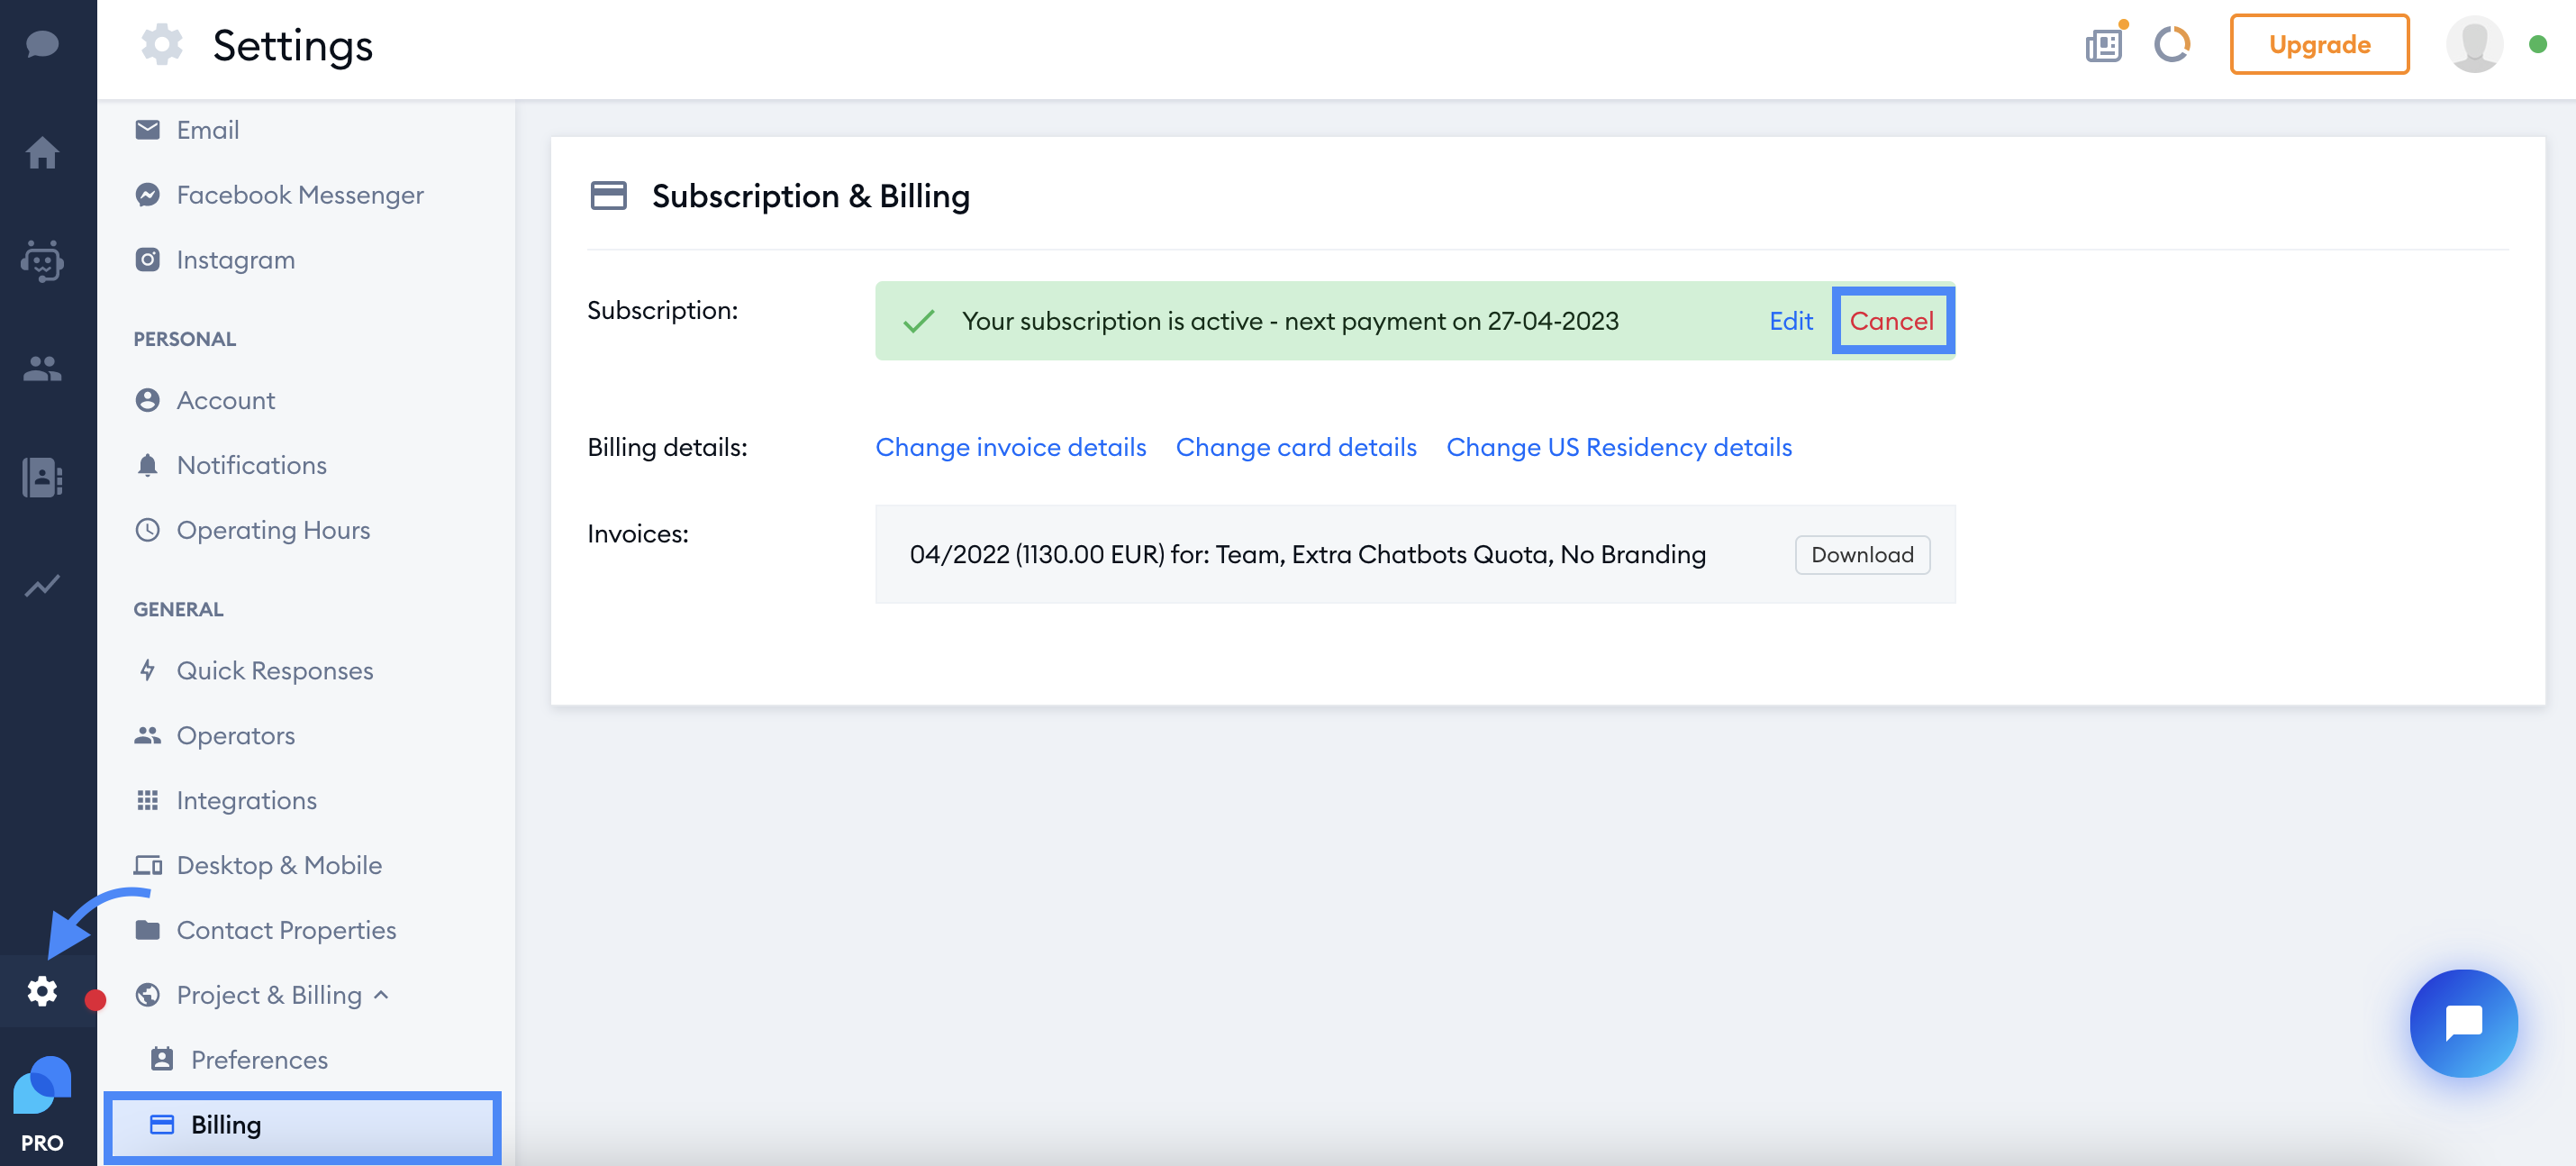The height and width of the screenshot is (1166, 2576).
Task: Click Edit subscription link
Action: pos(1790,321)
